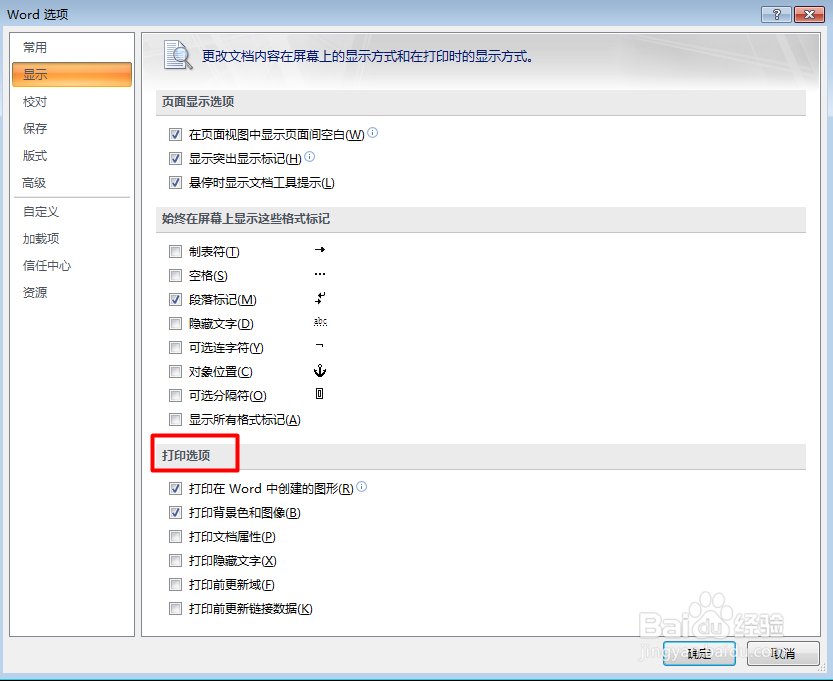Click the optional break symbol icon
This screenshot has width=833, height=681.
(319, 394)
